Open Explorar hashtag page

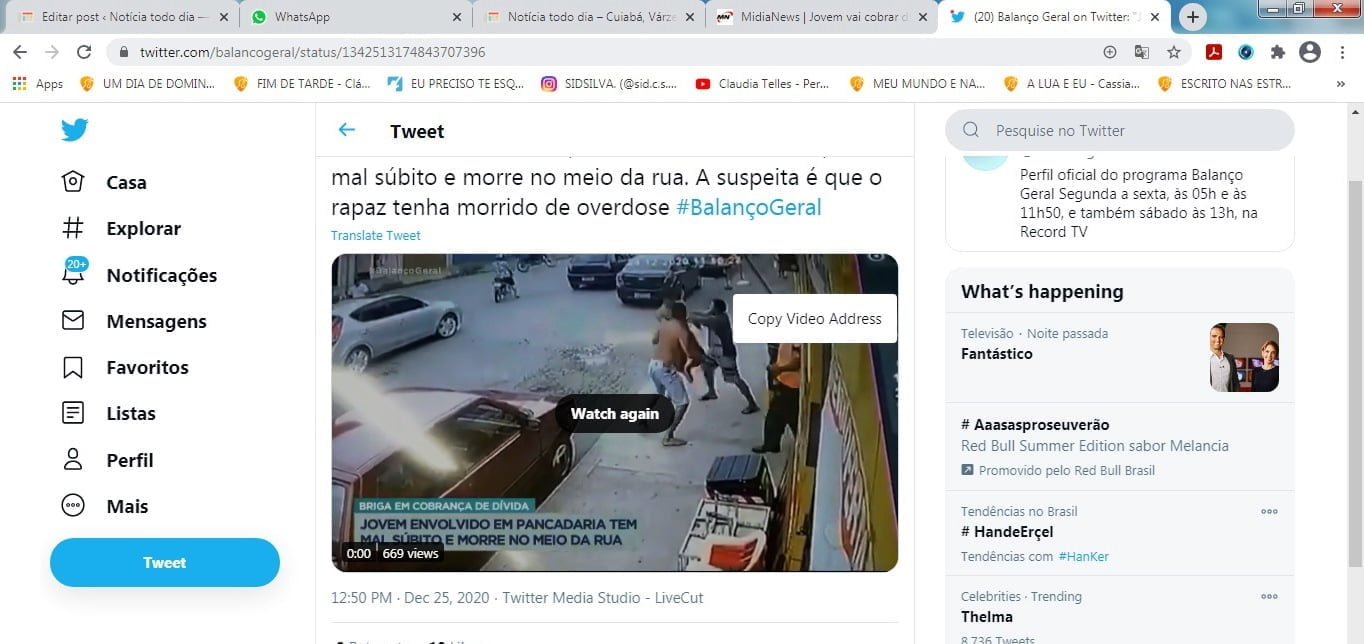(121, 228)
